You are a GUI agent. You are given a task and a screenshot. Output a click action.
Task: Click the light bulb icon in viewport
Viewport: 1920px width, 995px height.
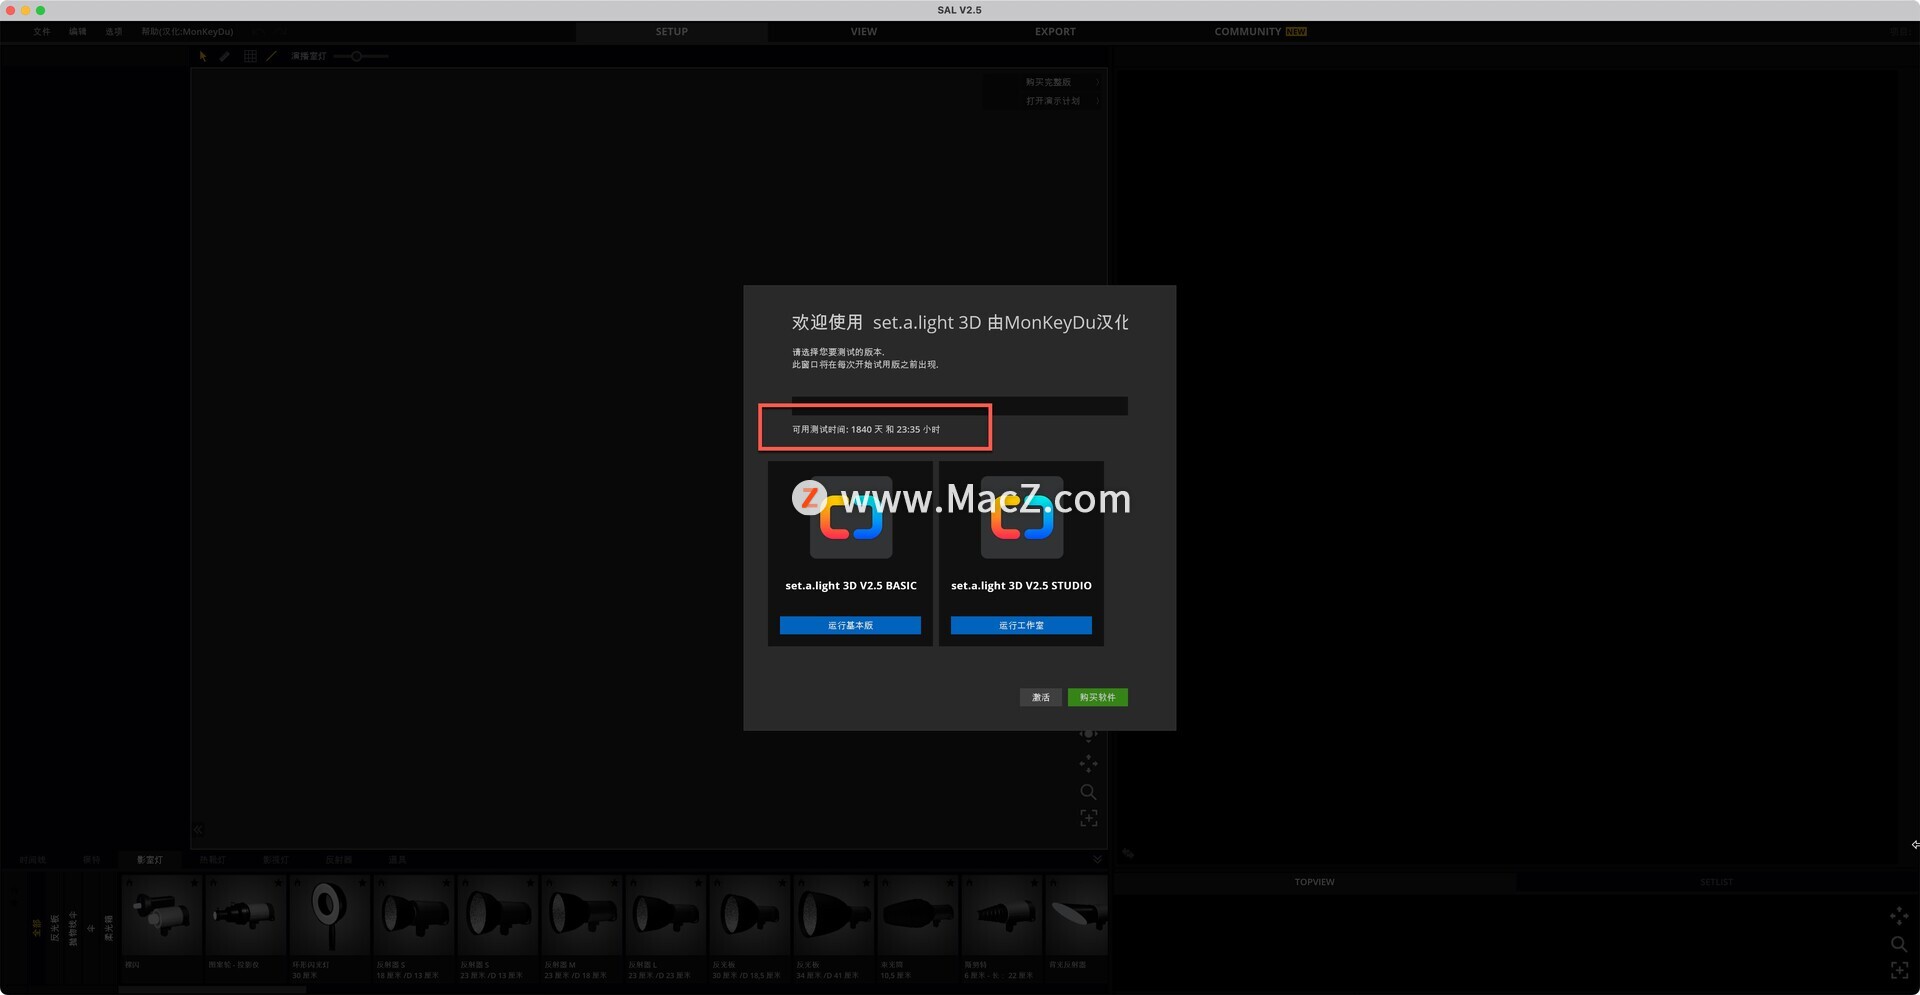[1088, 735]
